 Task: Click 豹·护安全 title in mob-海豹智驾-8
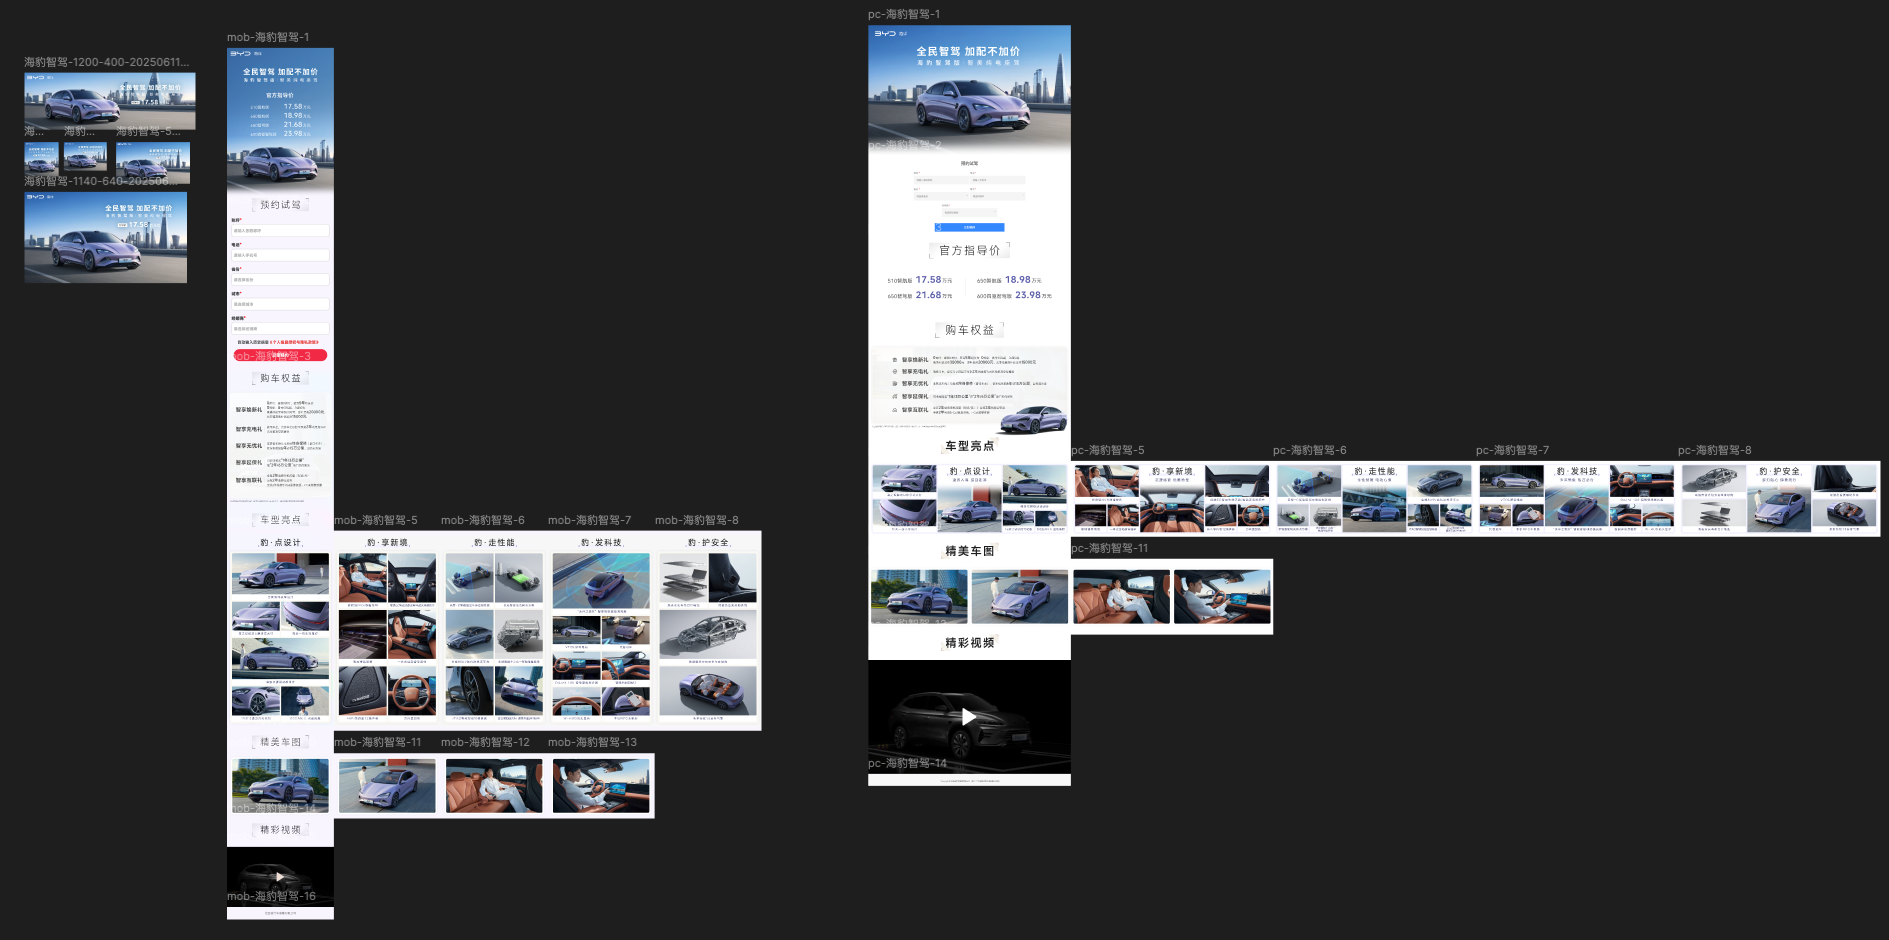pyautogui.click(x=708, y=543)
